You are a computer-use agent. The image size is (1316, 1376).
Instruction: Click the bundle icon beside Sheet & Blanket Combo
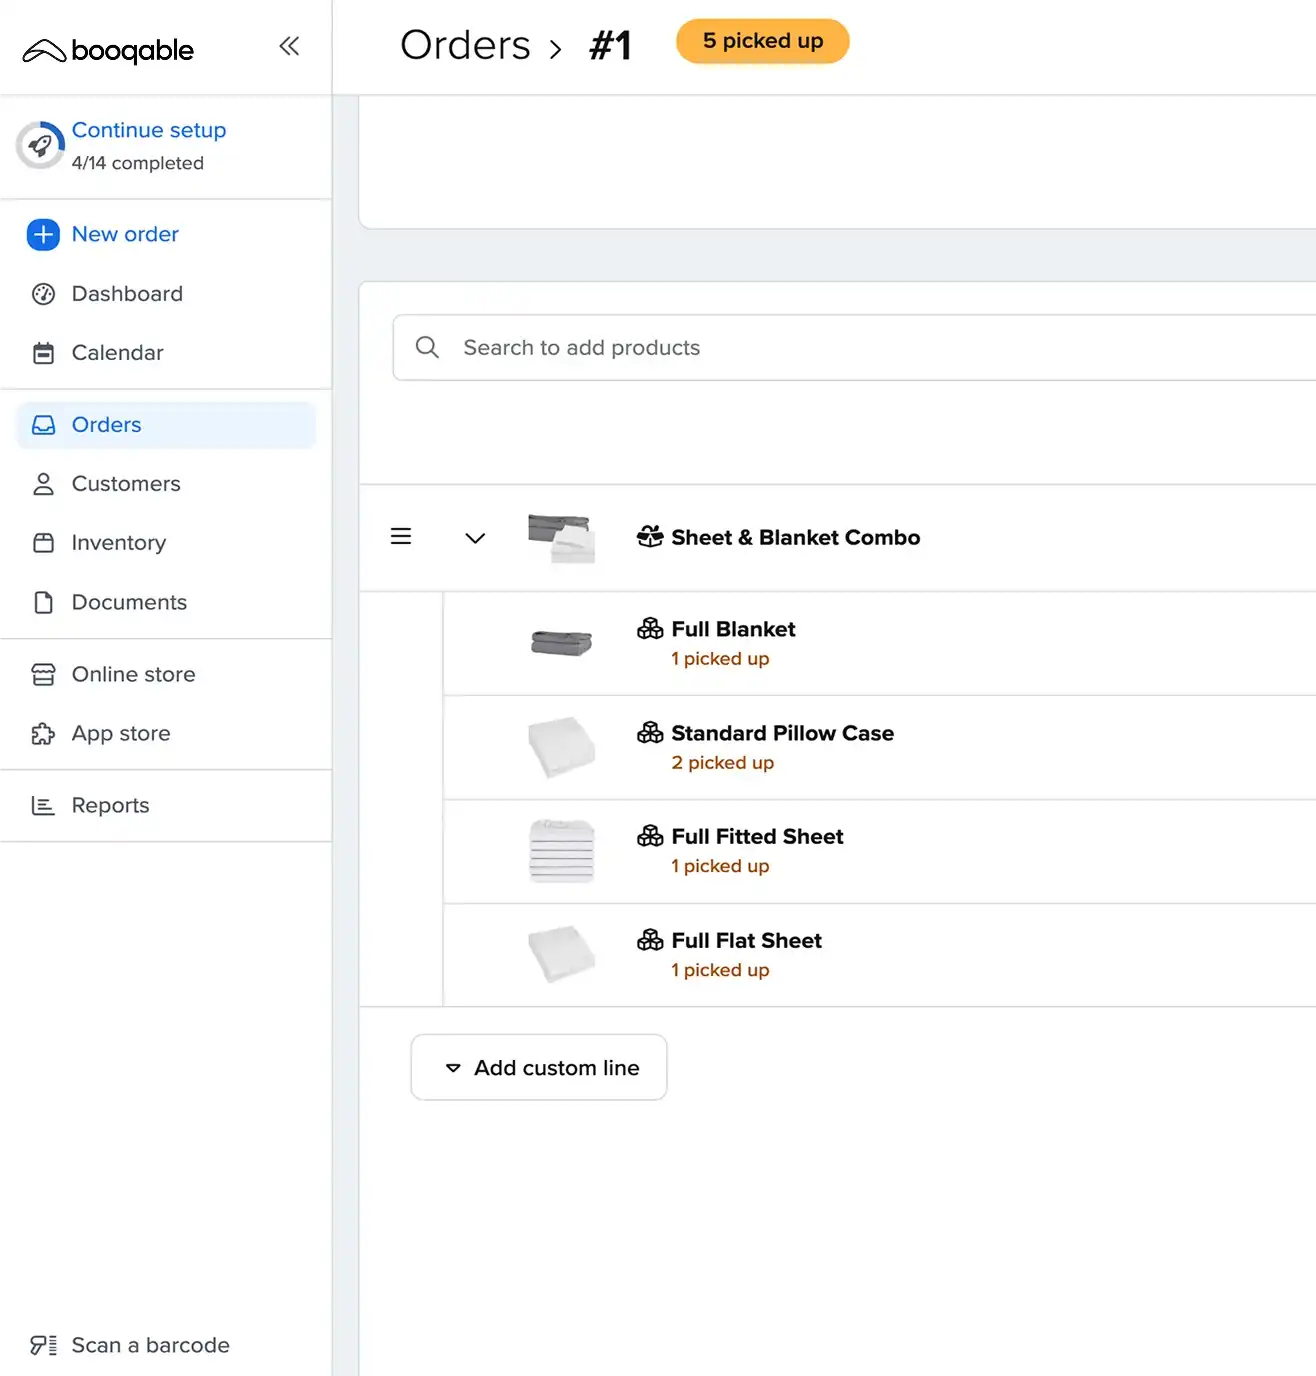pyautogui.click(x=650, y=537)
